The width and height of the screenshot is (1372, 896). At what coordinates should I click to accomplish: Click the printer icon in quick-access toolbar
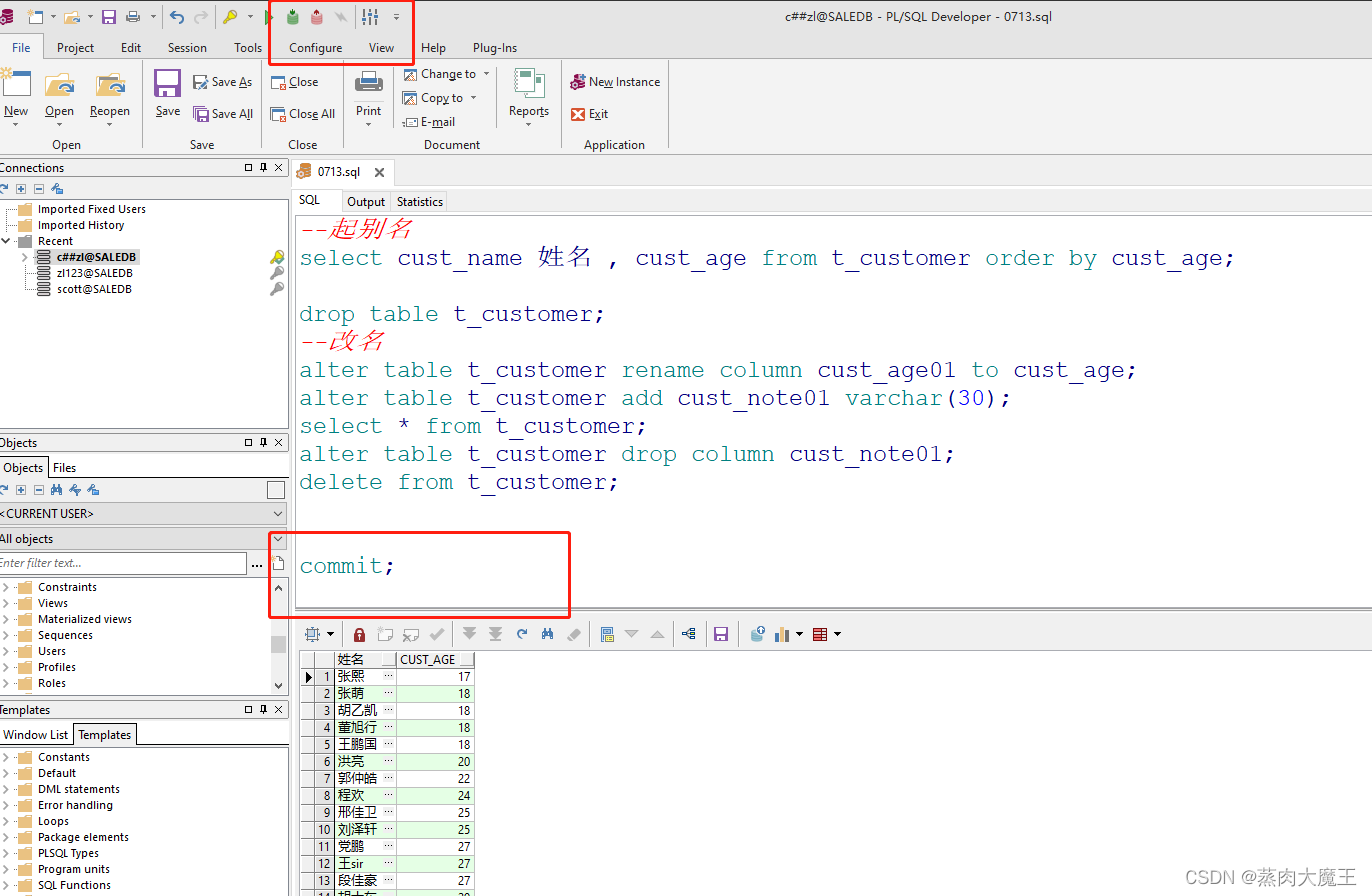click(x=133, y=17)
